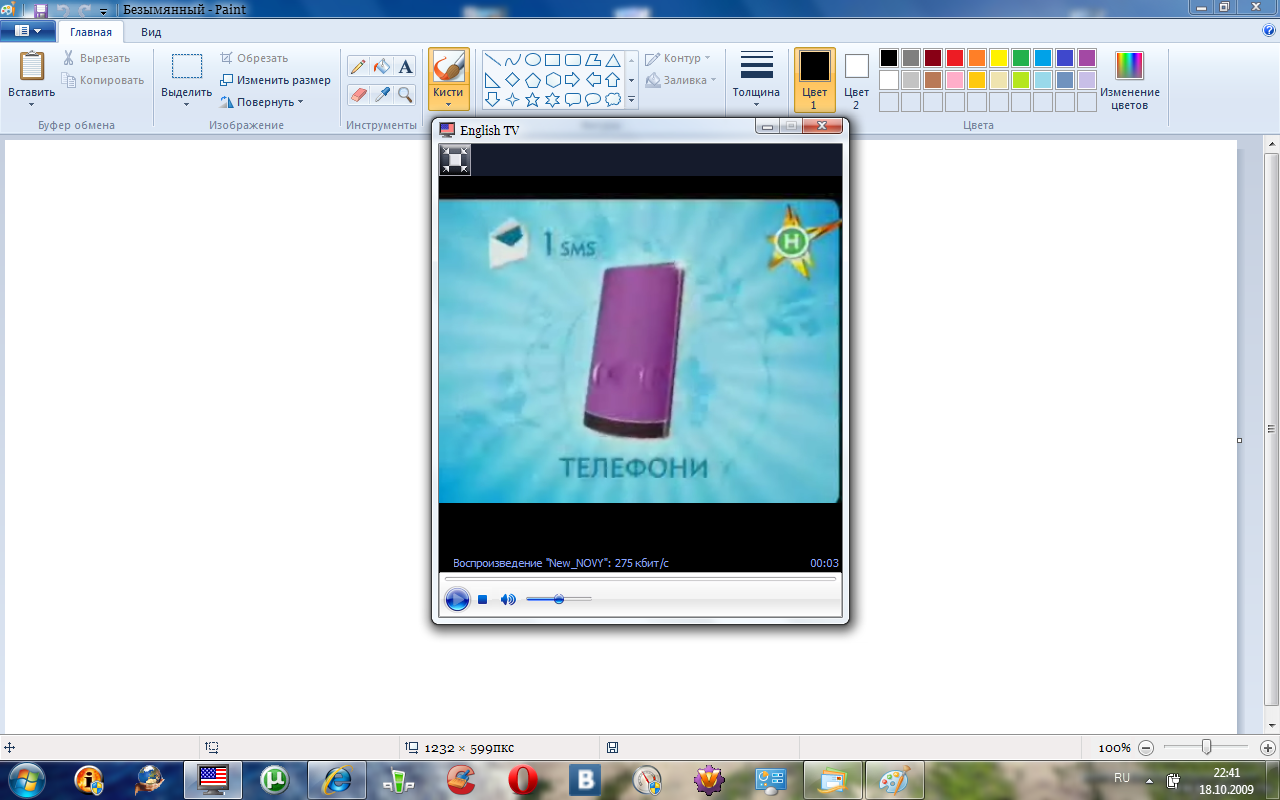The image size is (1280, 800).
Task: Open the Повернуть rotate dropdown
Action: click(261, 102)
